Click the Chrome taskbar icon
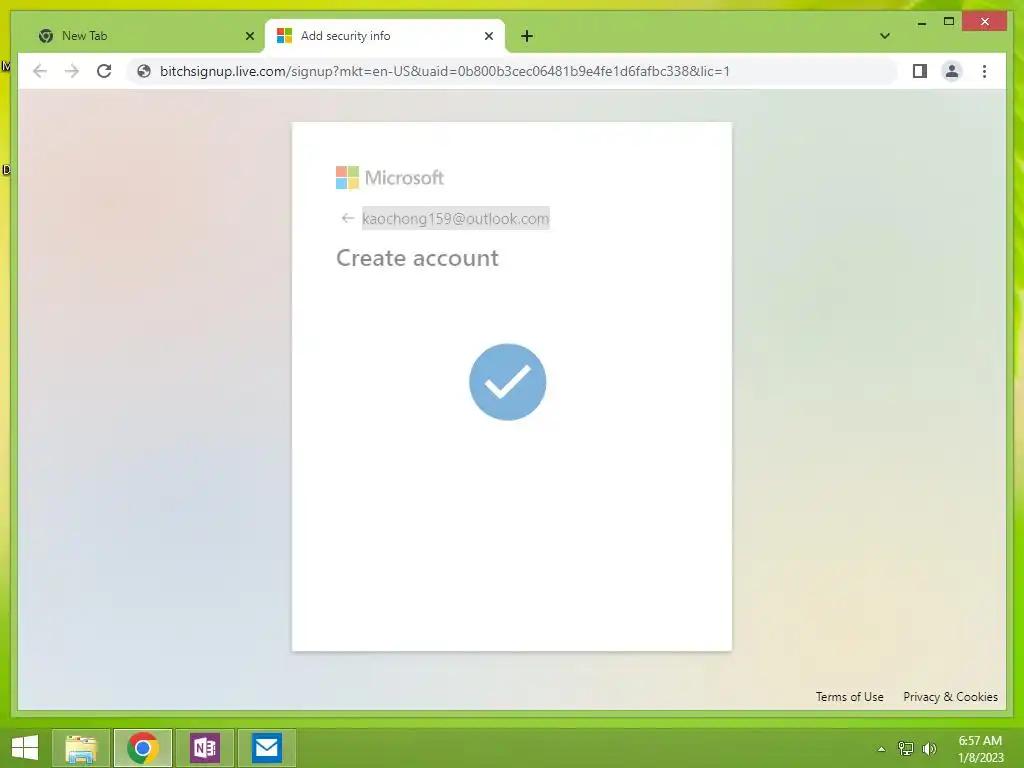1024x768 pixels. (142, 748)
